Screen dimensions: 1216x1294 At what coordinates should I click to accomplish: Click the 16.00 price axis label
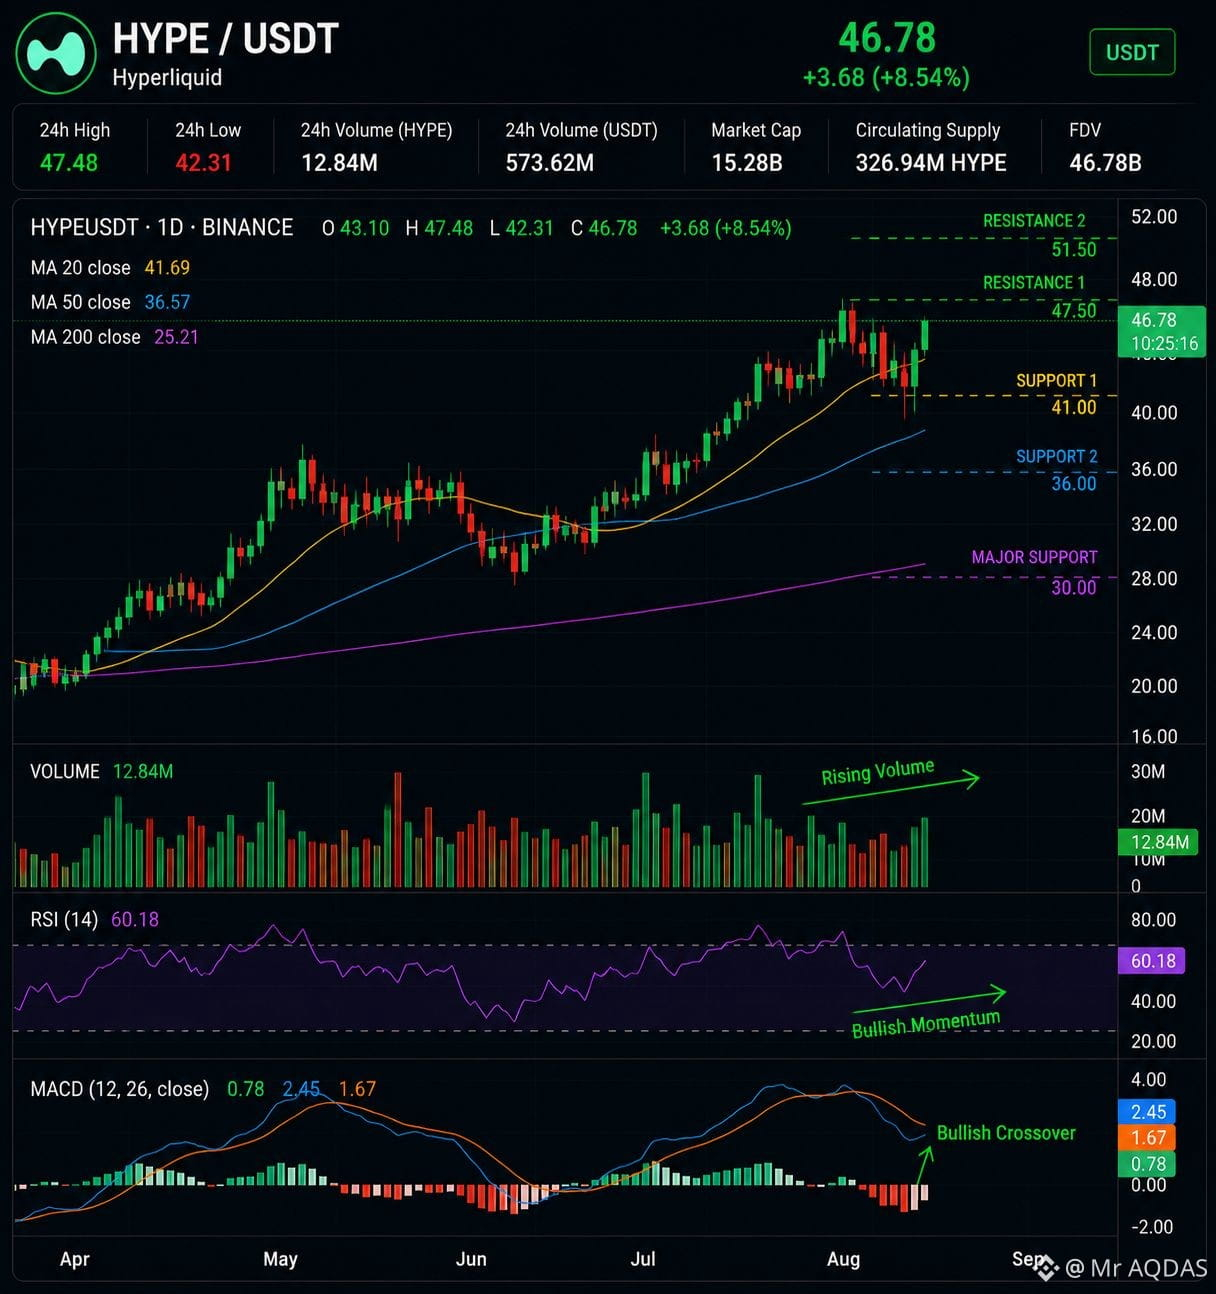tap(1154, 737)
